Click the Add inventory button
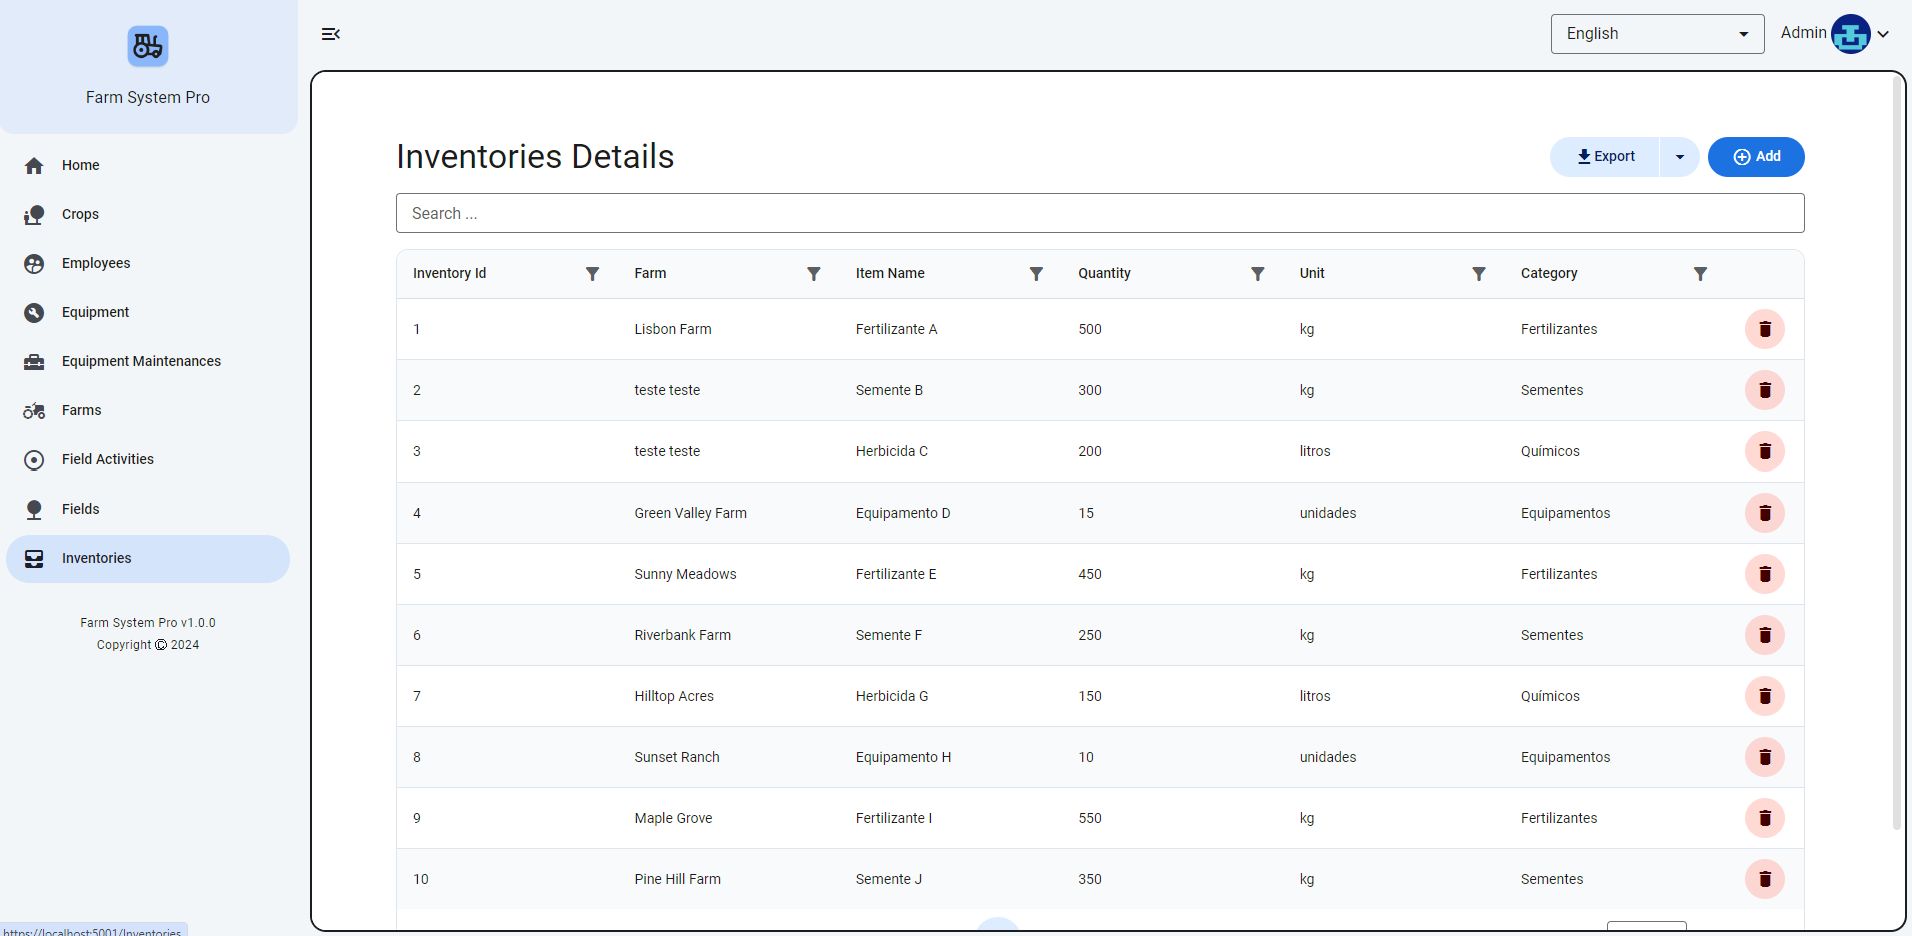 pos(1755,157)
